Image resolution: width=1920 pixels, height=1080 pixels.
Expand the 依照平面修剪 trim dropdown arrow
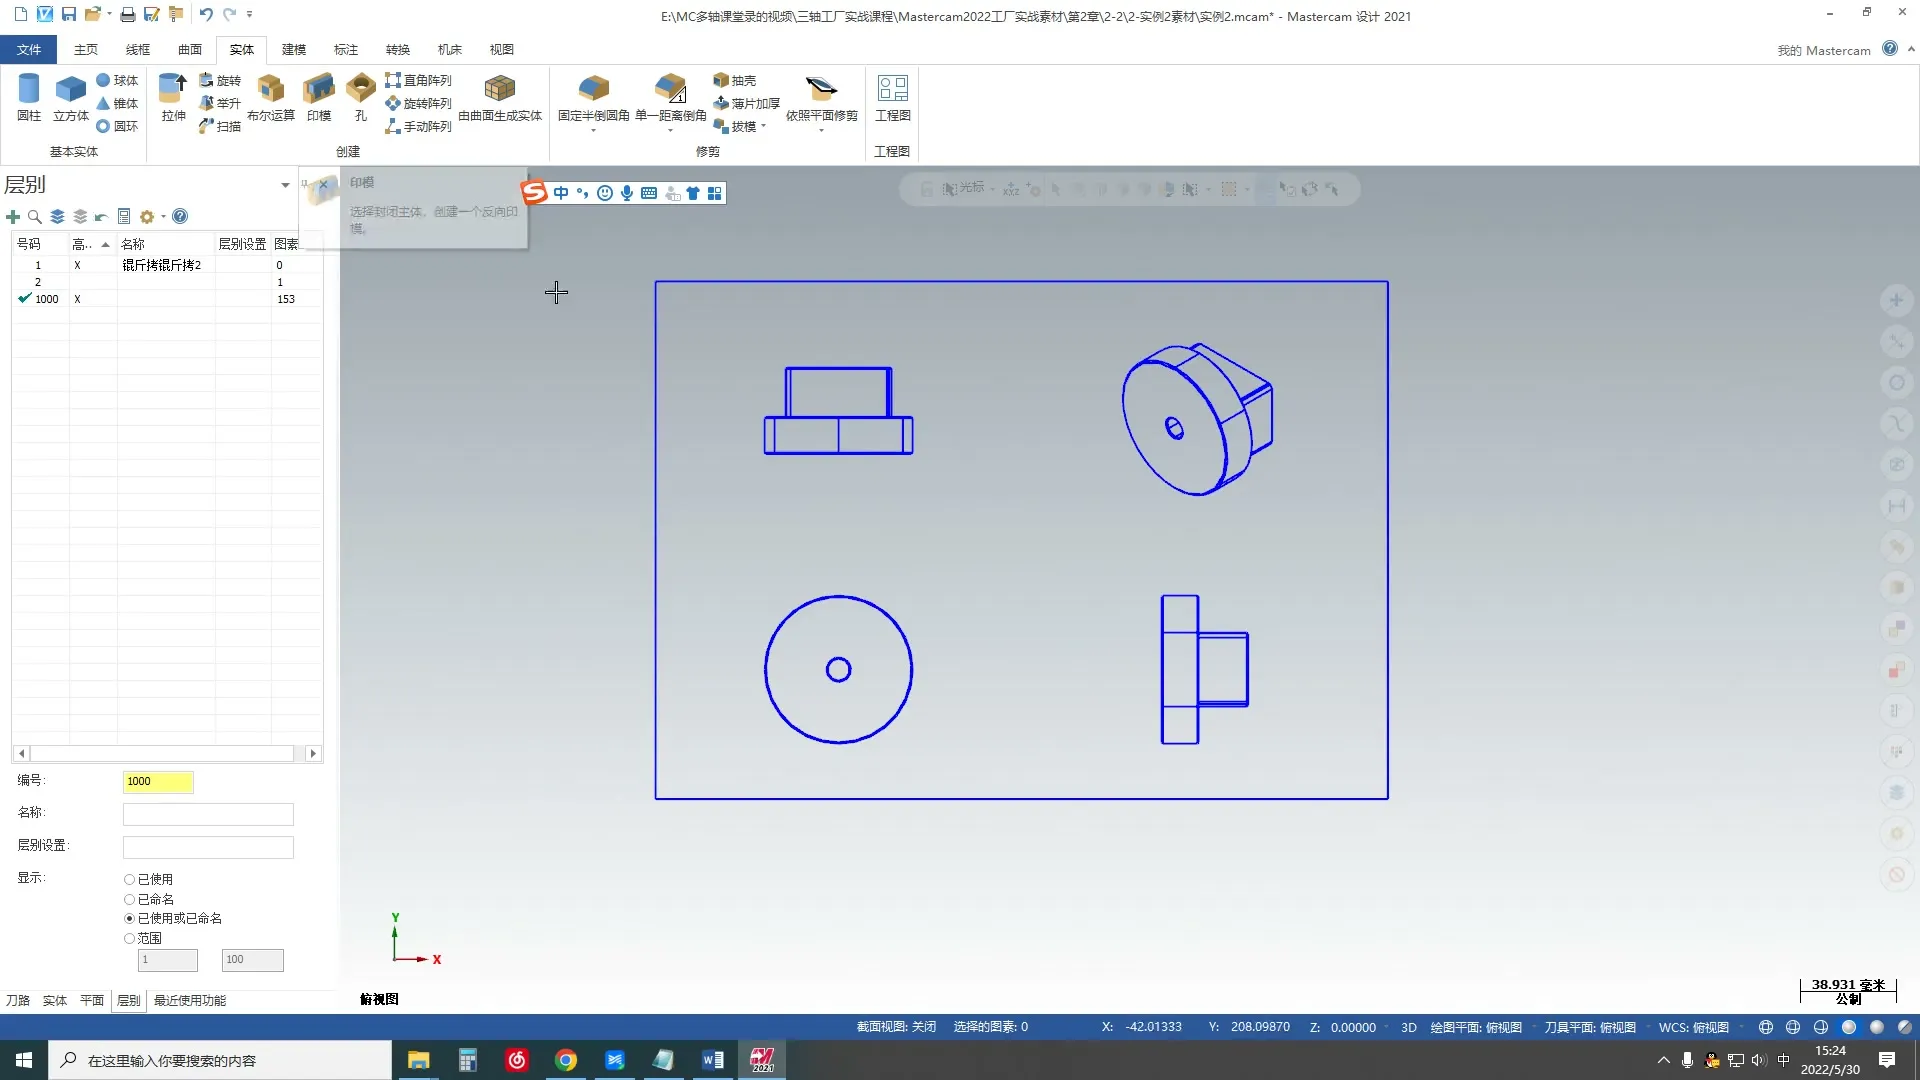click(x=821, y=131)
